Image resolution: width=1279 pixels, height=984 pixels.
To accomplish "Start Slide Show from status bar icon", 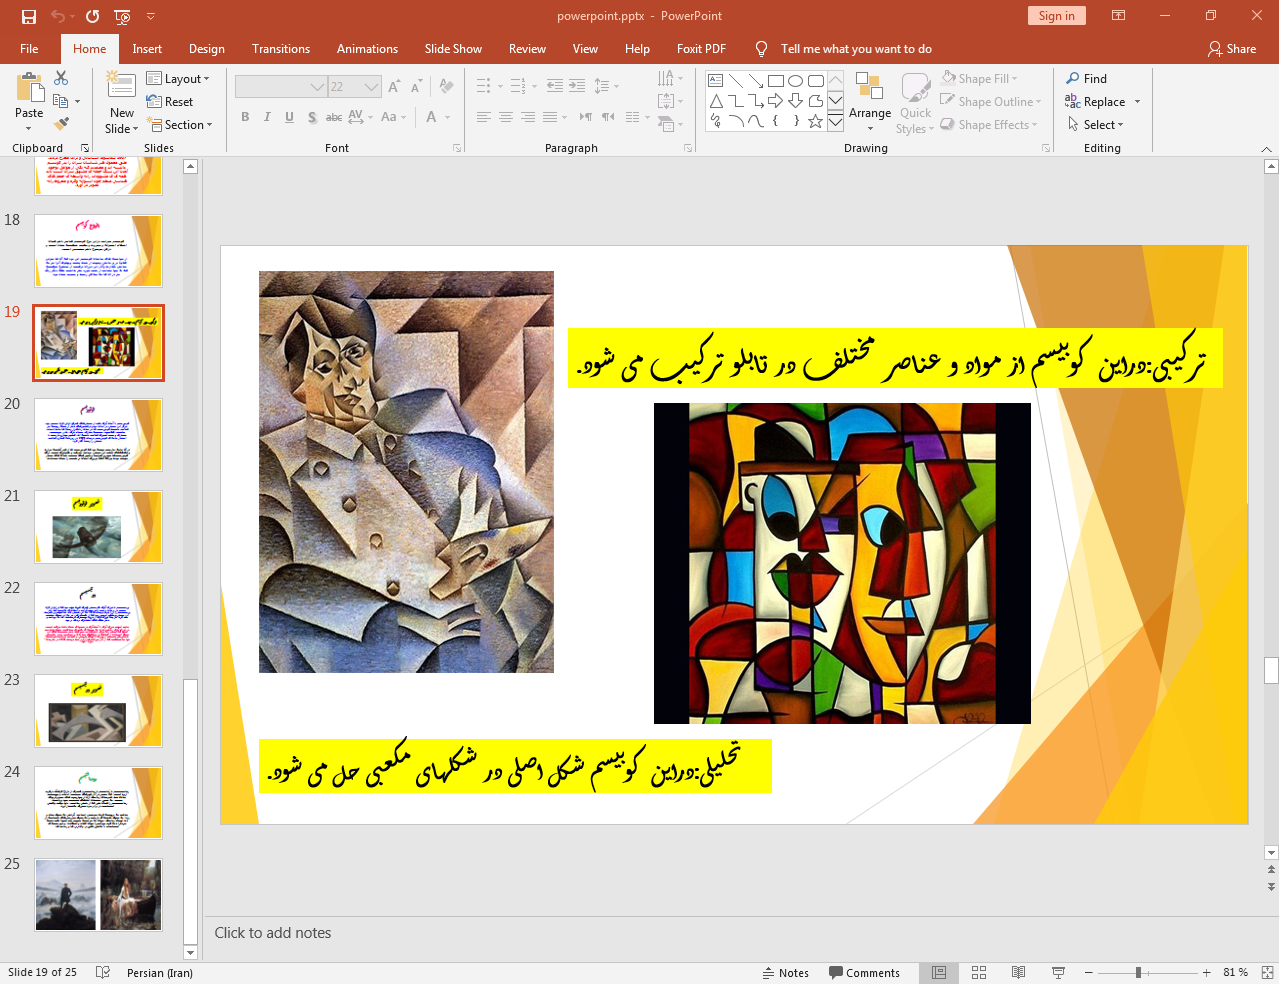I will click(1058, 973).
